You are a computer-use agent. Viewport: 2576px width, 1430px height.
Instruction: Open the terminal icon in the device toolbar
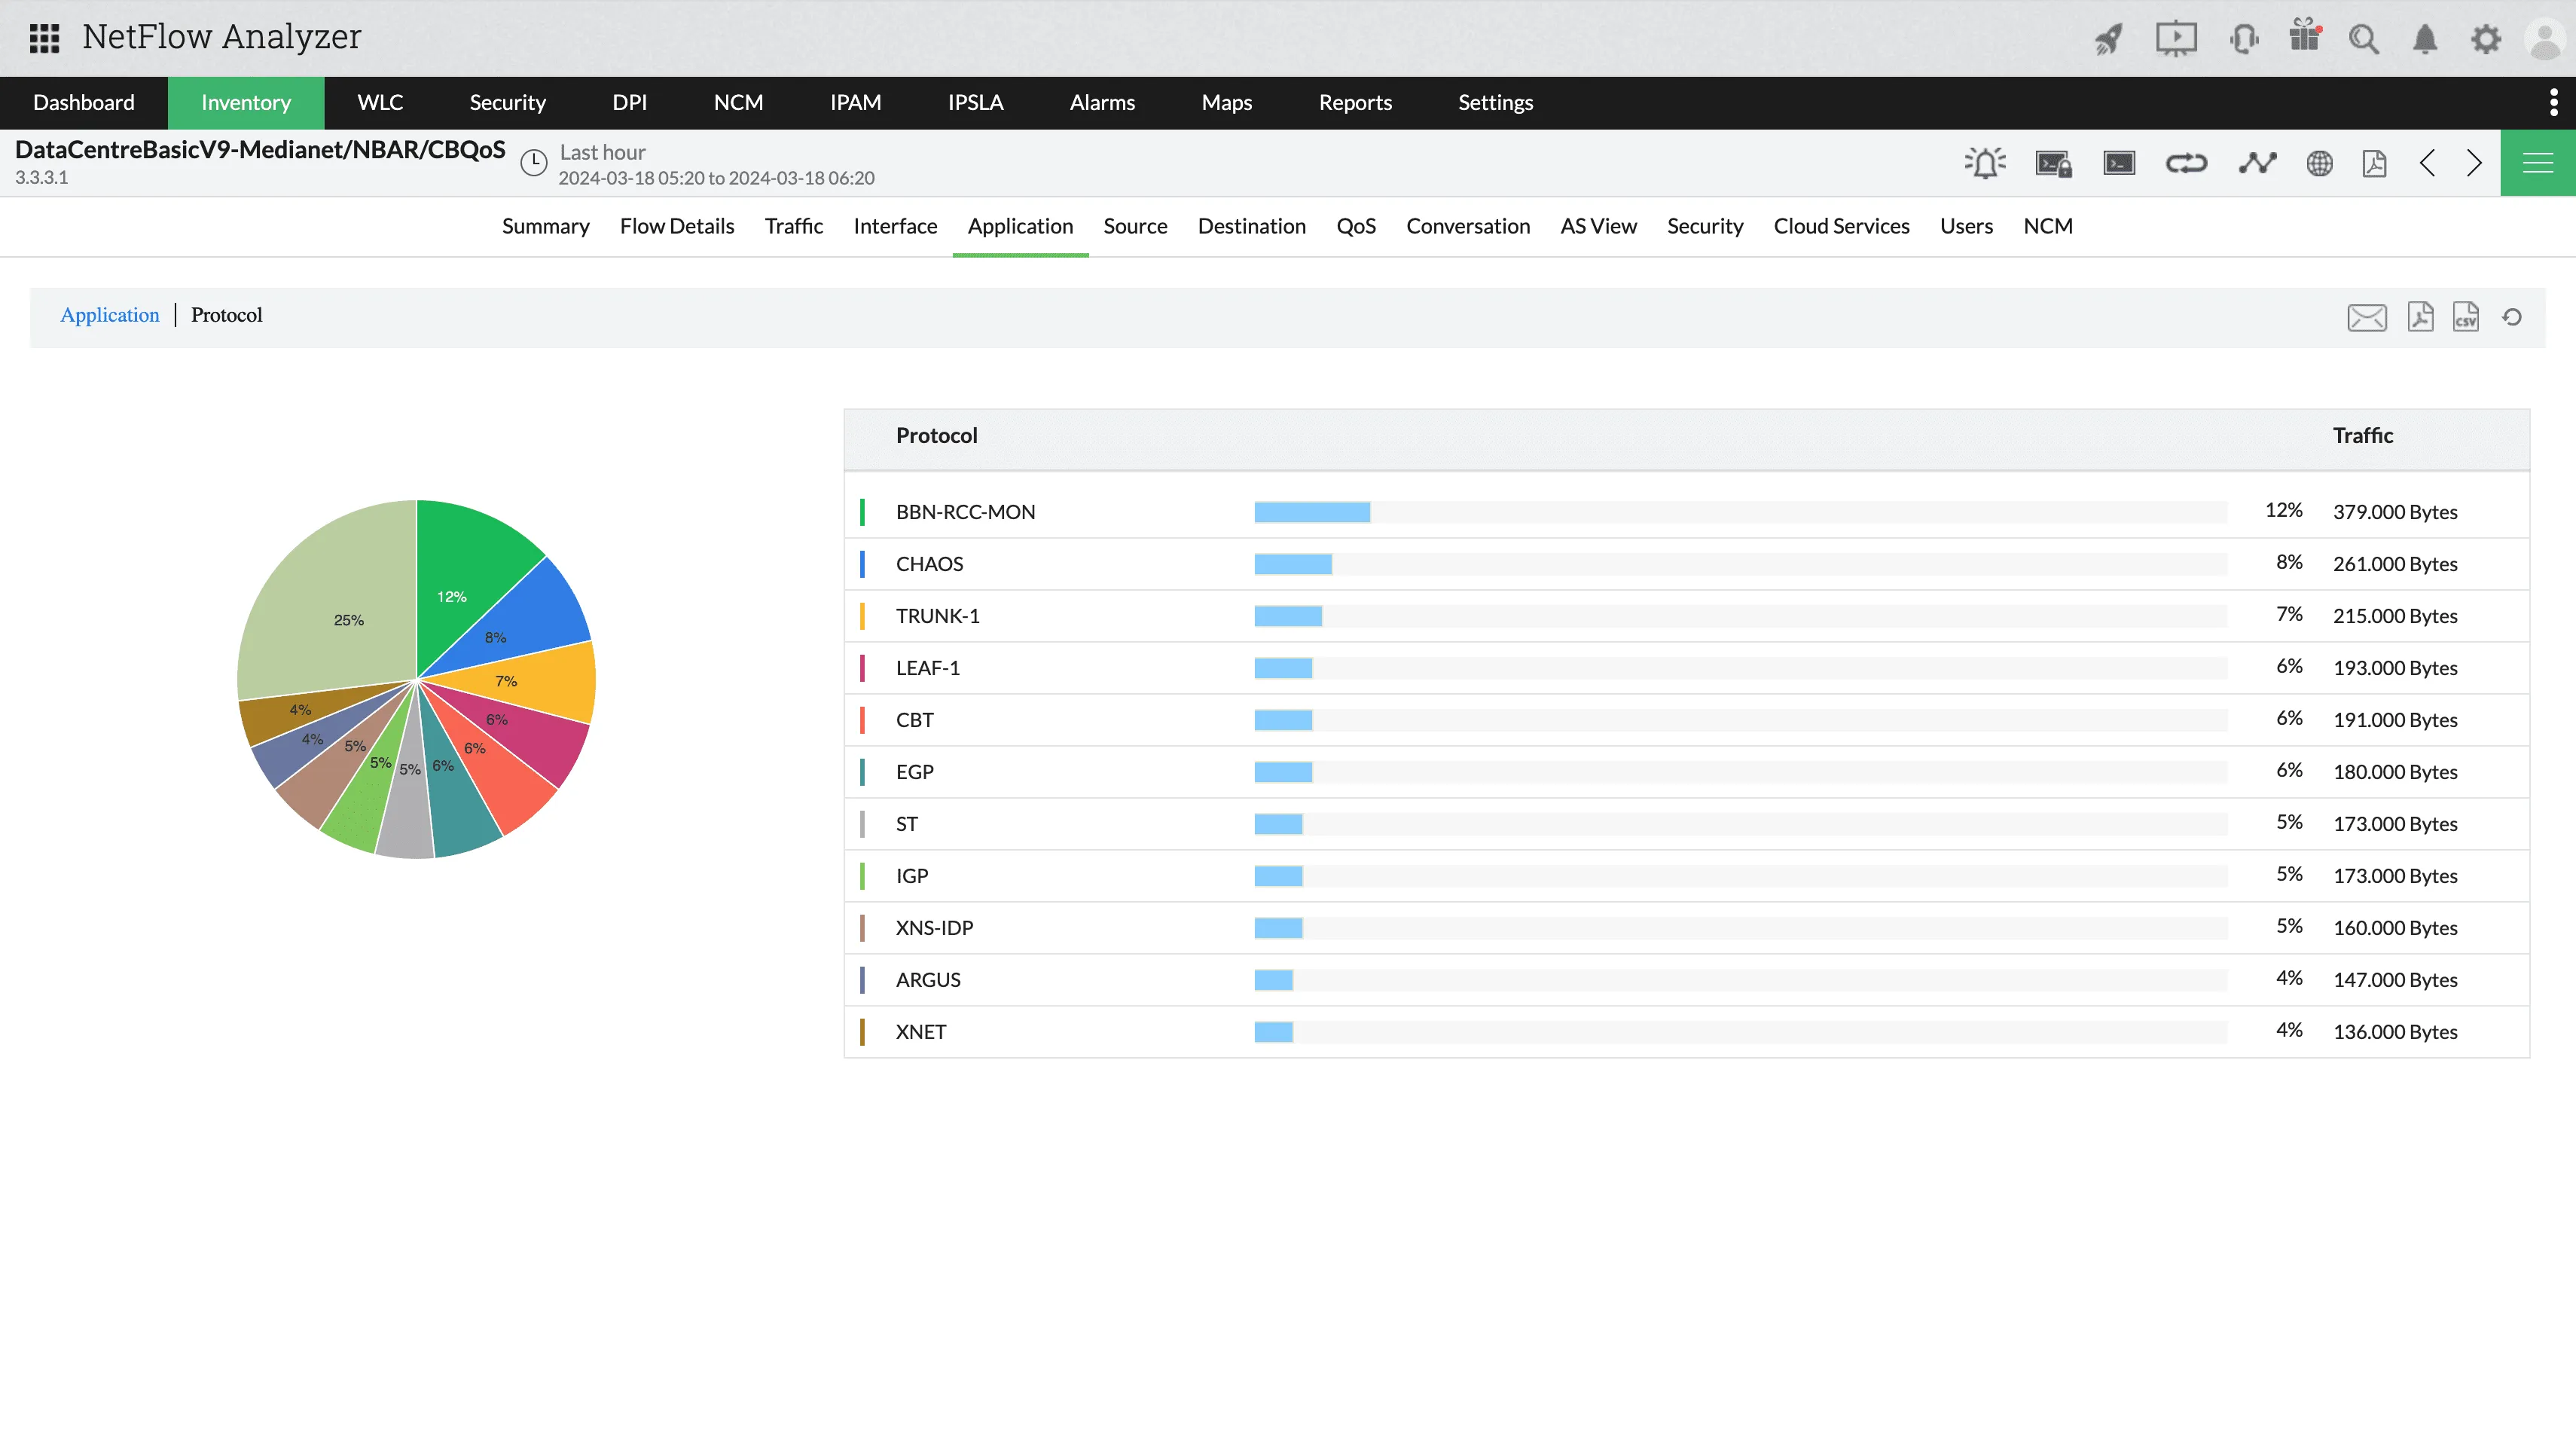(x=2119, y=162)
